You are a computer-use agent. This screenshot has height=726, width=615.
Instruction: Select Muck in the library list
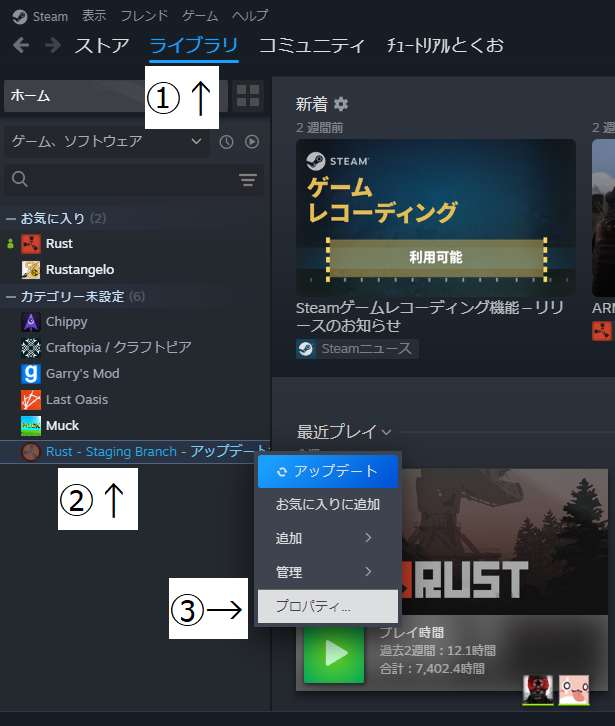(63, 426)
